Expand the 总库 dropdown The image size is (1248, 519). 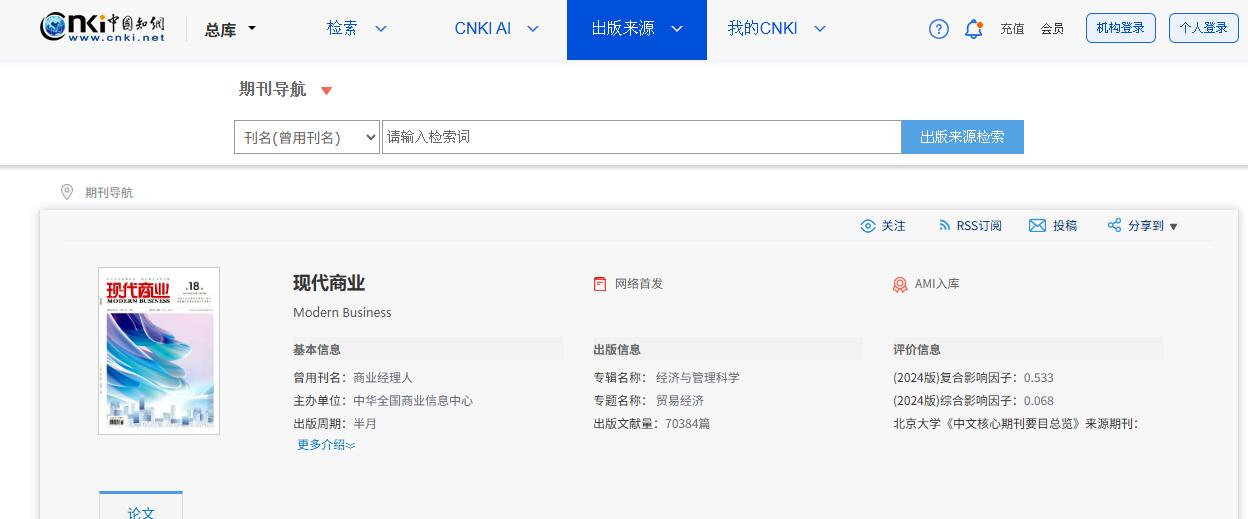[x=231, y=29]
